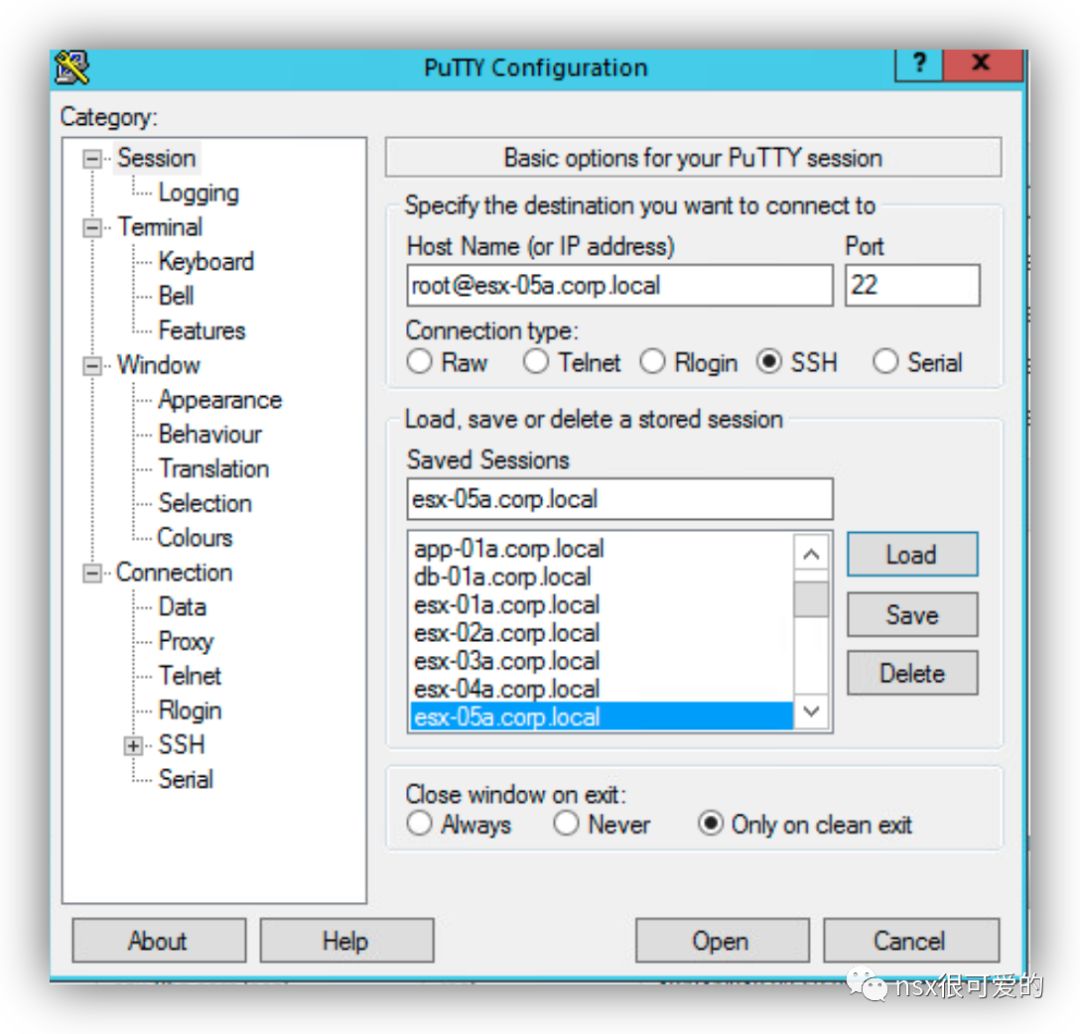Open the Translation settings category
Image resolution: width=1080 pixels, height=1034 pixels.
coord(214,469)
